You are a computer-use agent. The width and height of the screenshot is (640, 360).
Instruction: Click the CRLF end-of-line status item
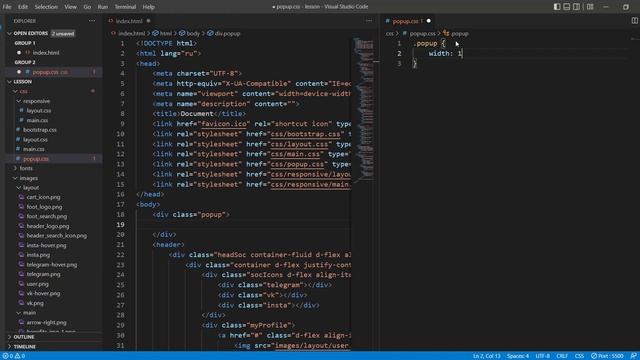[562, 356]
